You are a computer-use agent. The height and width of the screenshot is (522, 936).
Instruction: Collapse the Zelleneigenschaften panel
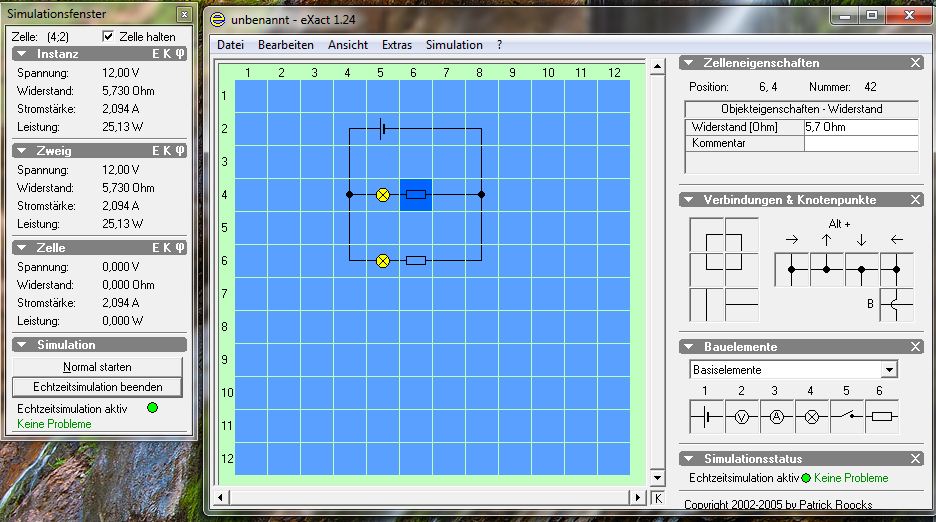tap(687, 63)
